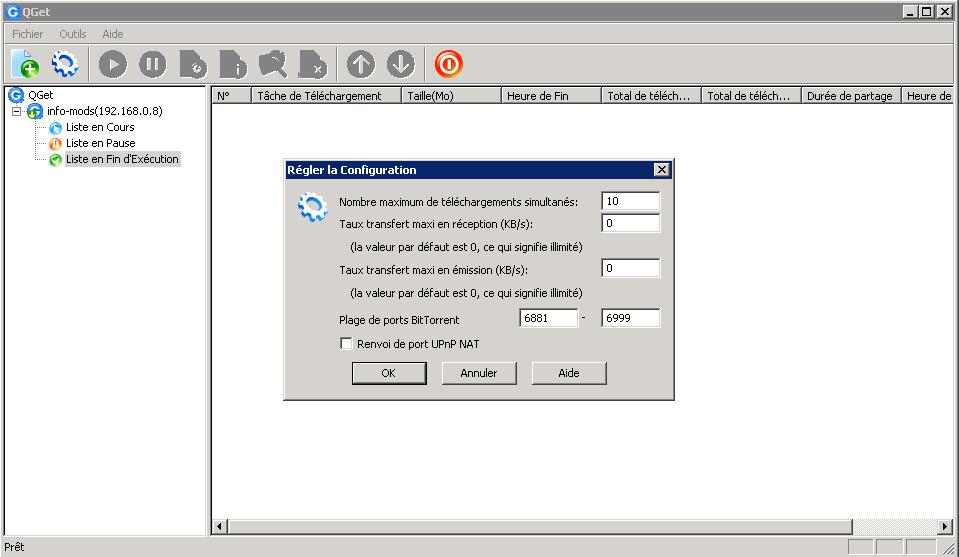Click the gear icon inside the configuration dialog
This screenshot has height=557, width=959.
[313, 207]
